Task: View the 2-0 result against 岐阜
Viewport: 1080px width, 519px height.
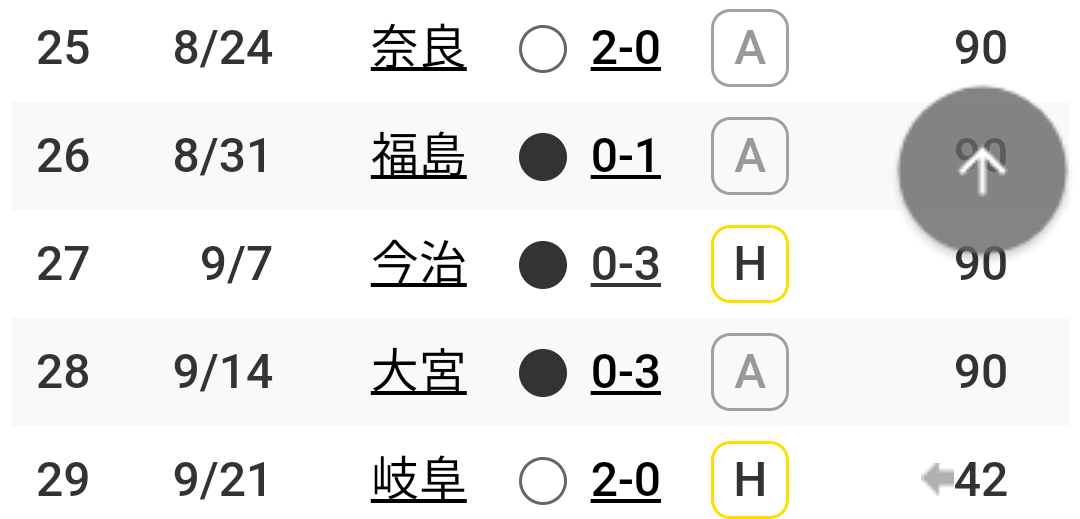Action: coord(625,480)
